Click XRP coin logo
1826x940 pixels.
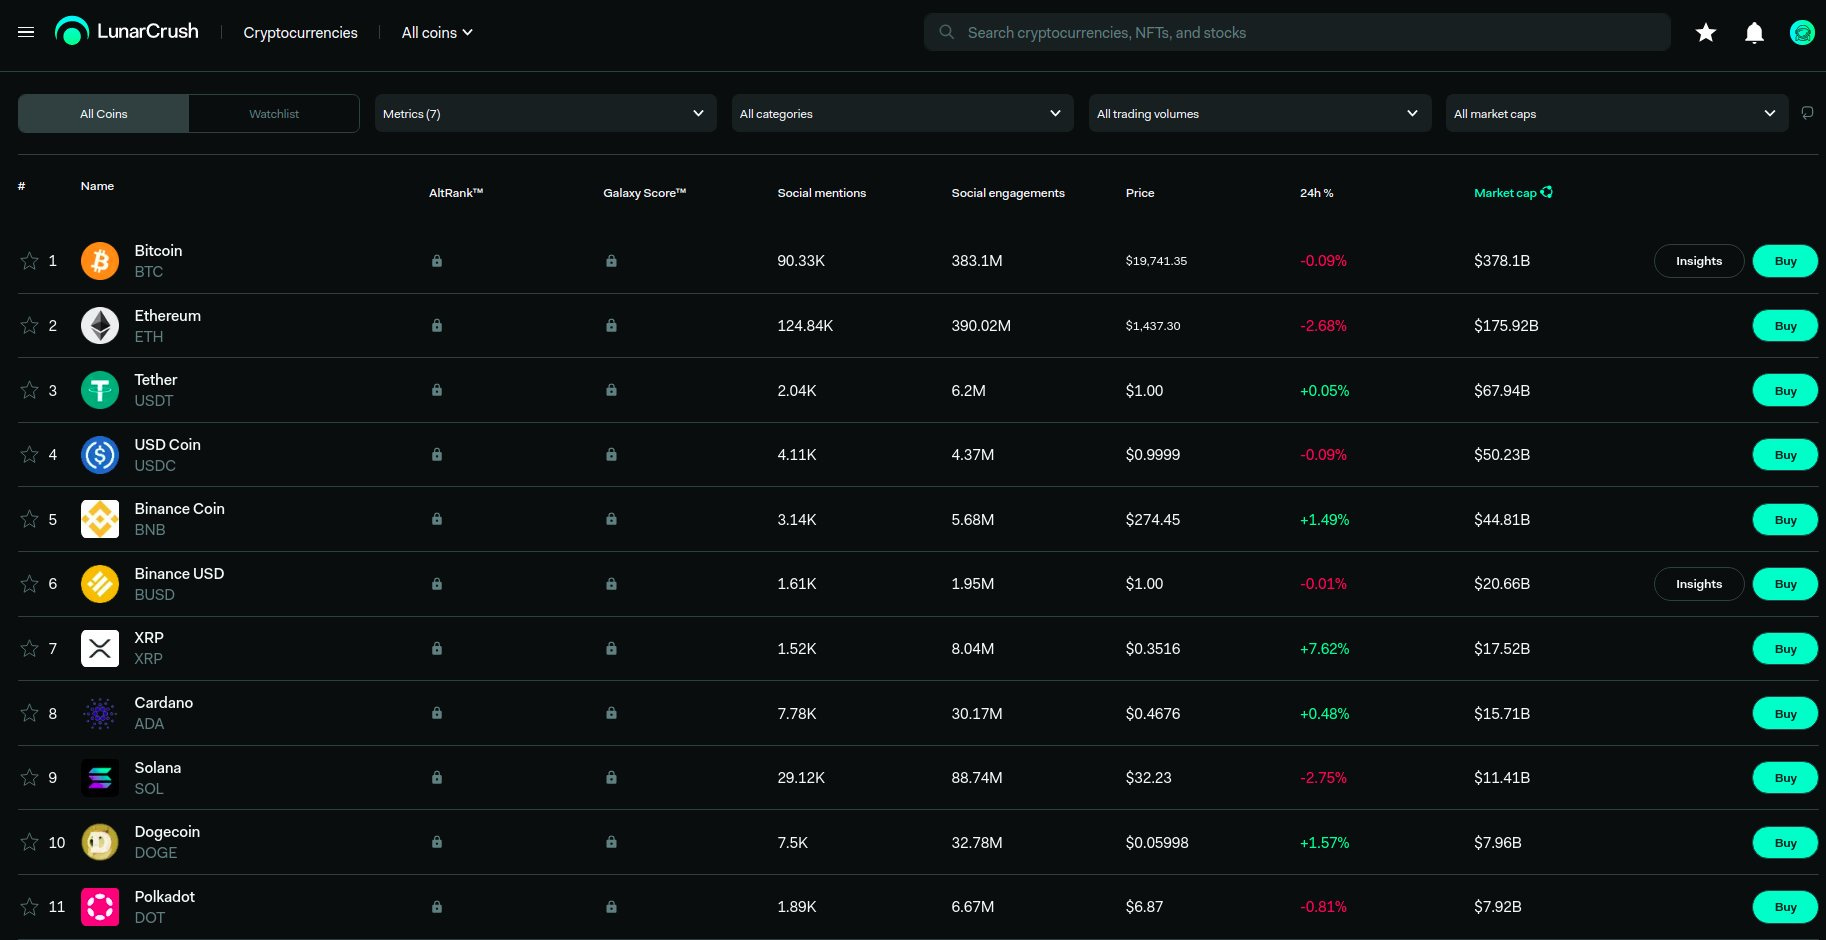coord(100,649)
